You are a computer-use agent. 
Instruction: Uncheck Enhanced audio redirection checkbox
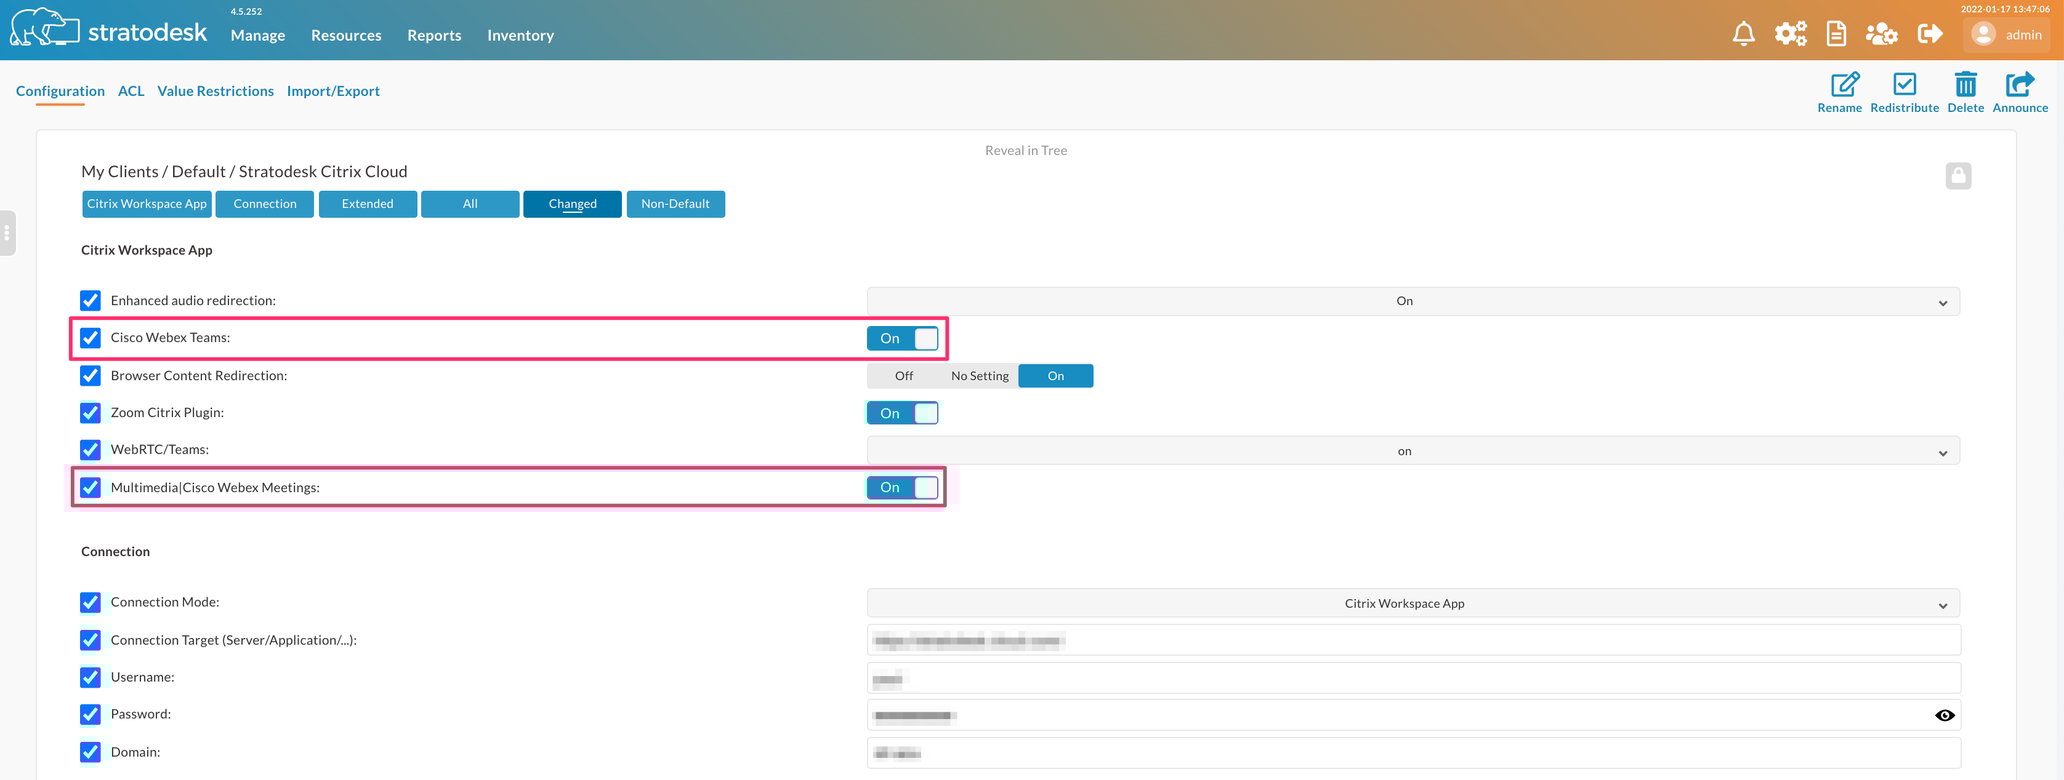coord(90,300)
